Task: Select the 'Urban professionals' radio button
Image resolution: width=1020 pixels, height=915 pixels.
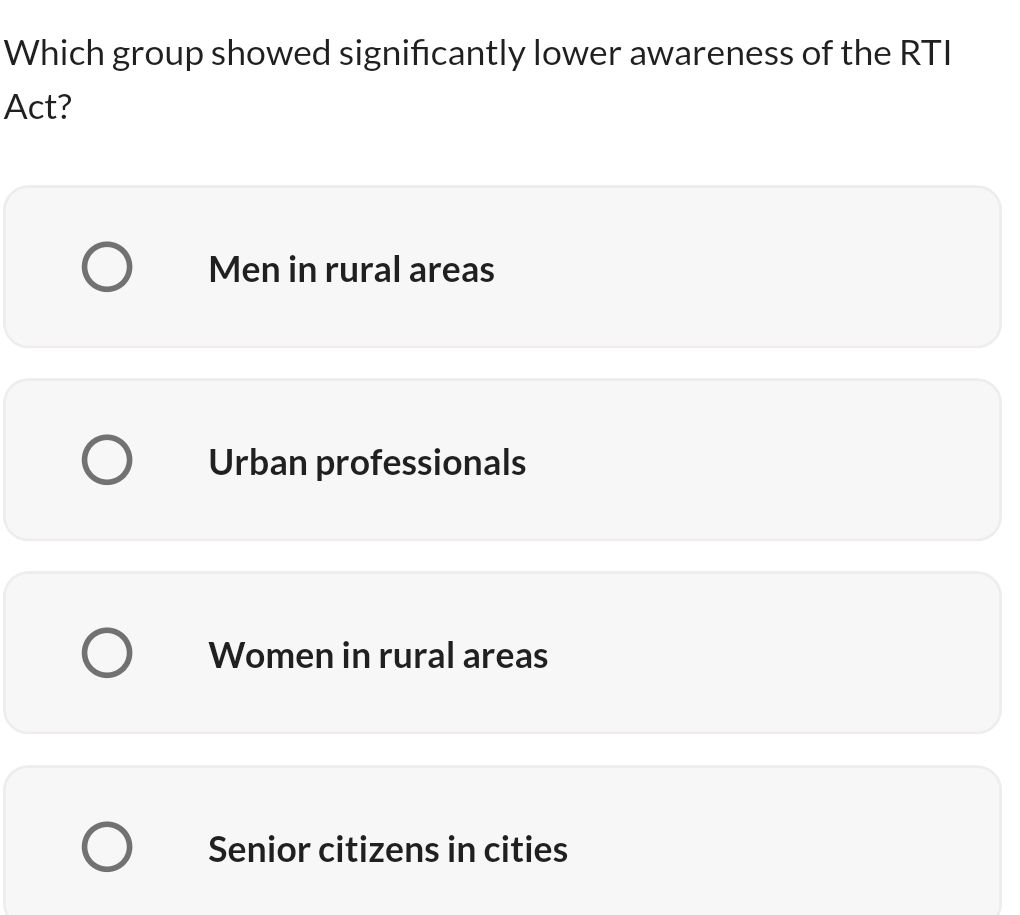Action: click(107, 460)
